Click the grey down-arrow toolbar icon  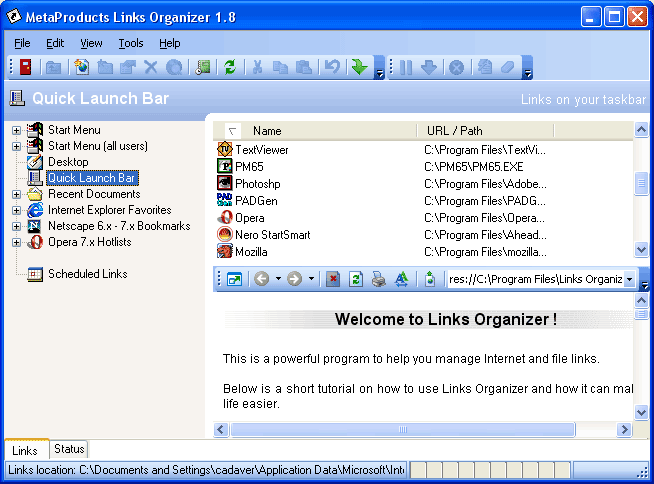(429, 67)
